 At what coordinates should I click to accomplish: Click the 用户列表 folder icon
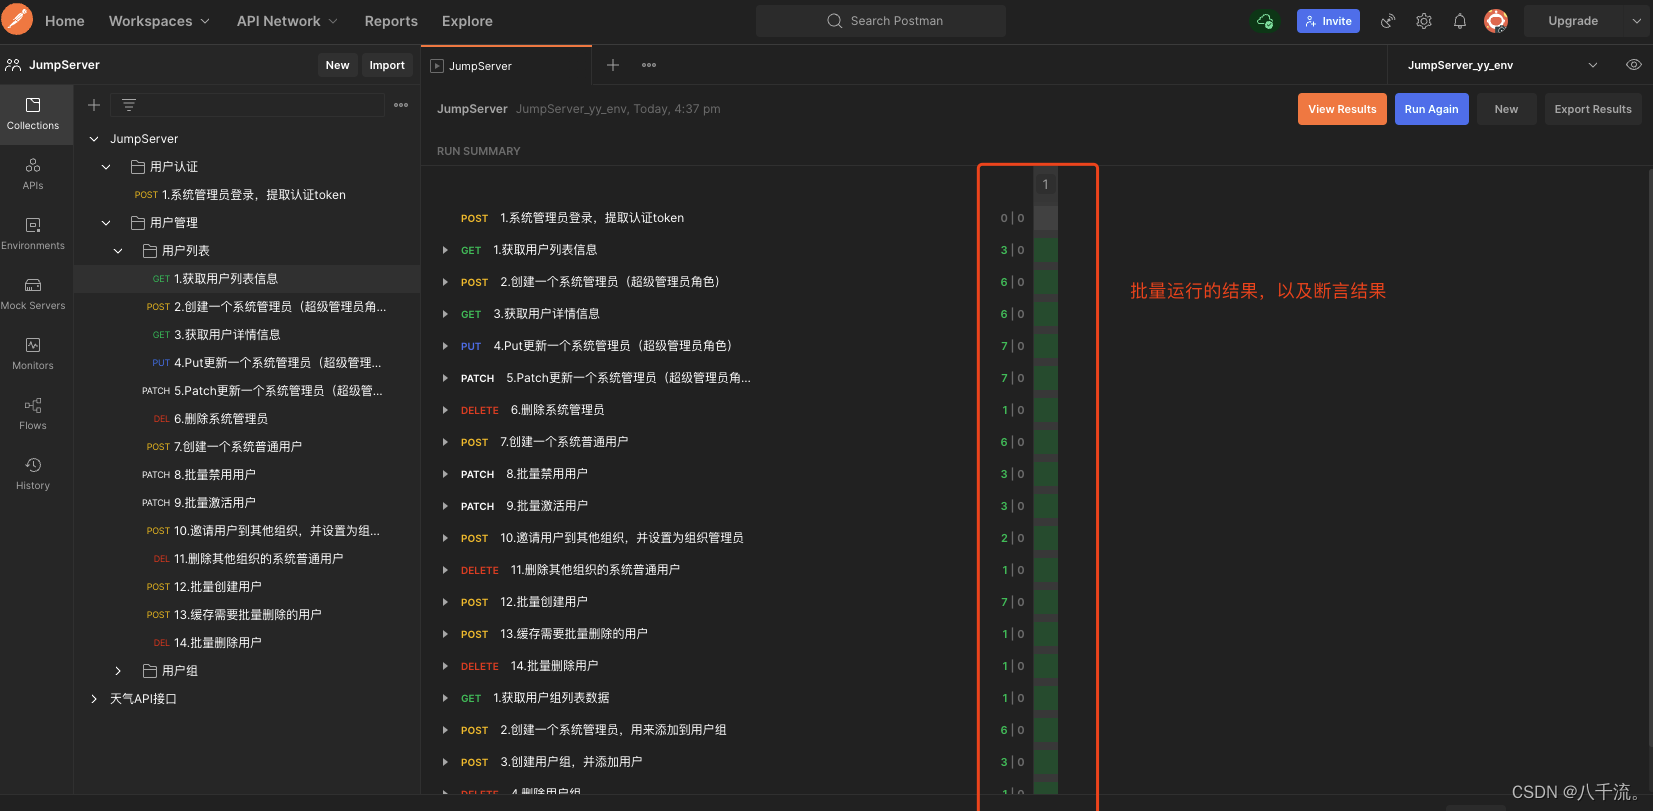point(150,251)
